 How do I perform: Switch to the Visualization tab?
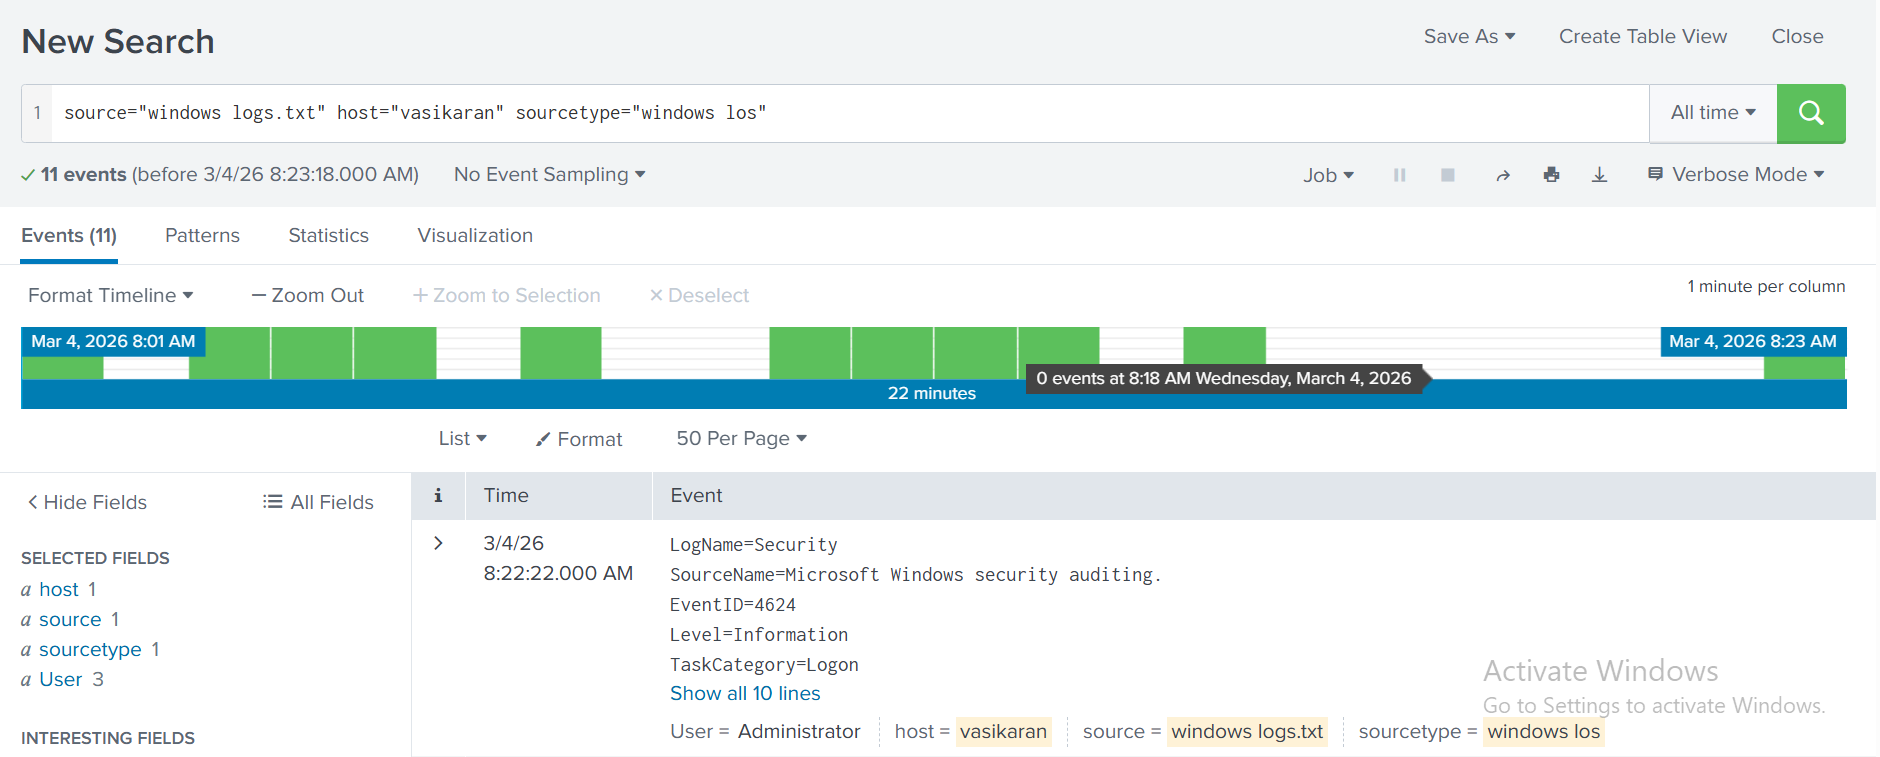475,236
